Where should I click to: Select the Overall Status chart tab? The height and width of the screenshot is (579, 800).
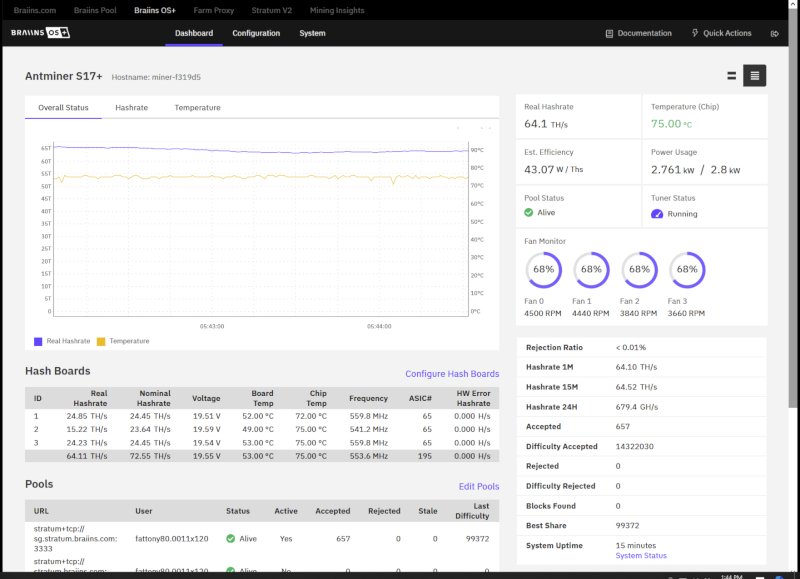point(63,108)
